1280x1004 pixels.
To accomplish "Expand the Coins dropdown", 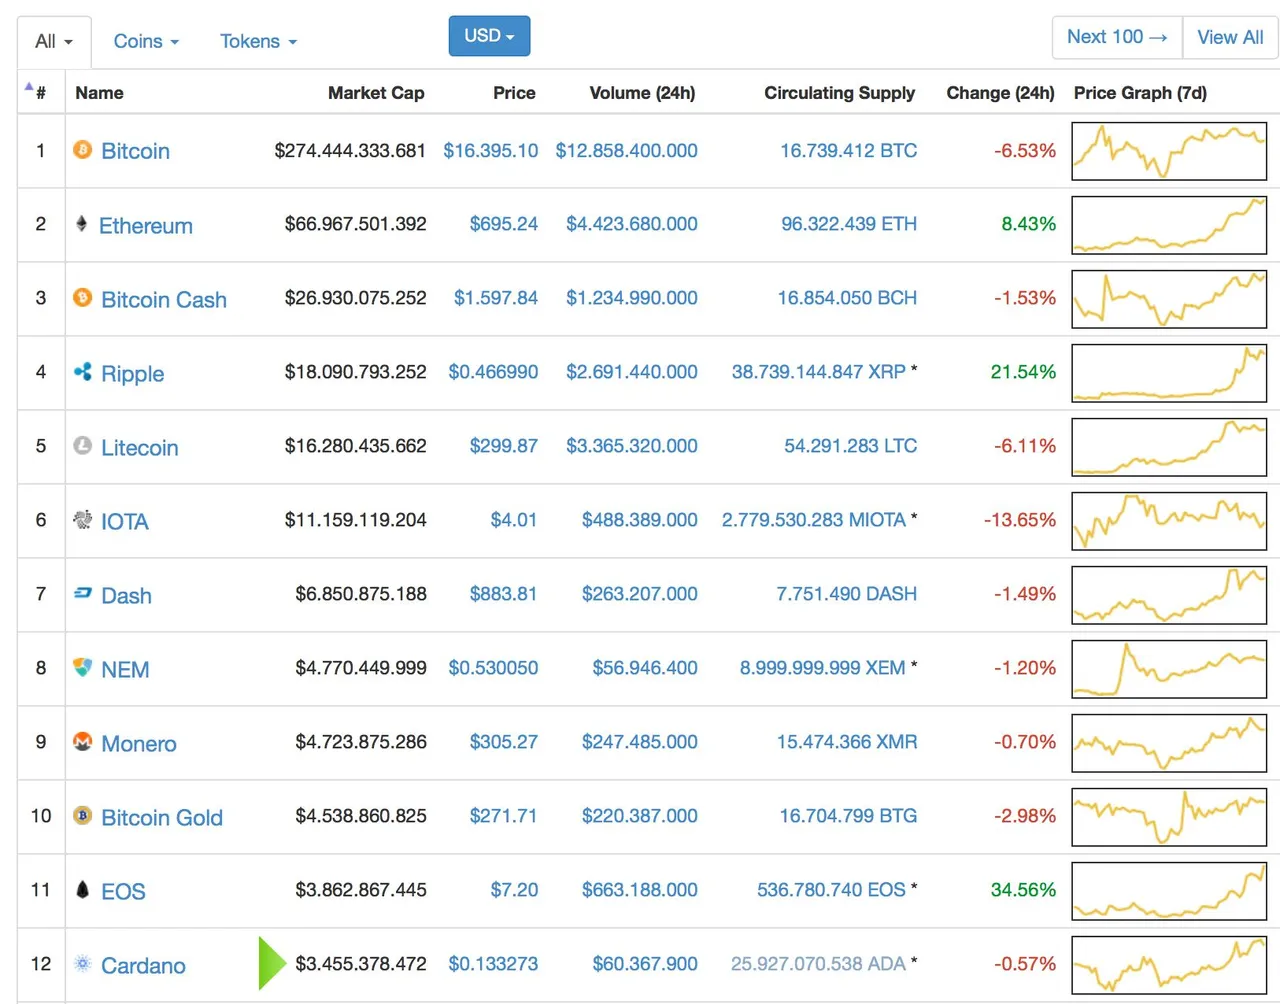I will (x=146, y=41).
